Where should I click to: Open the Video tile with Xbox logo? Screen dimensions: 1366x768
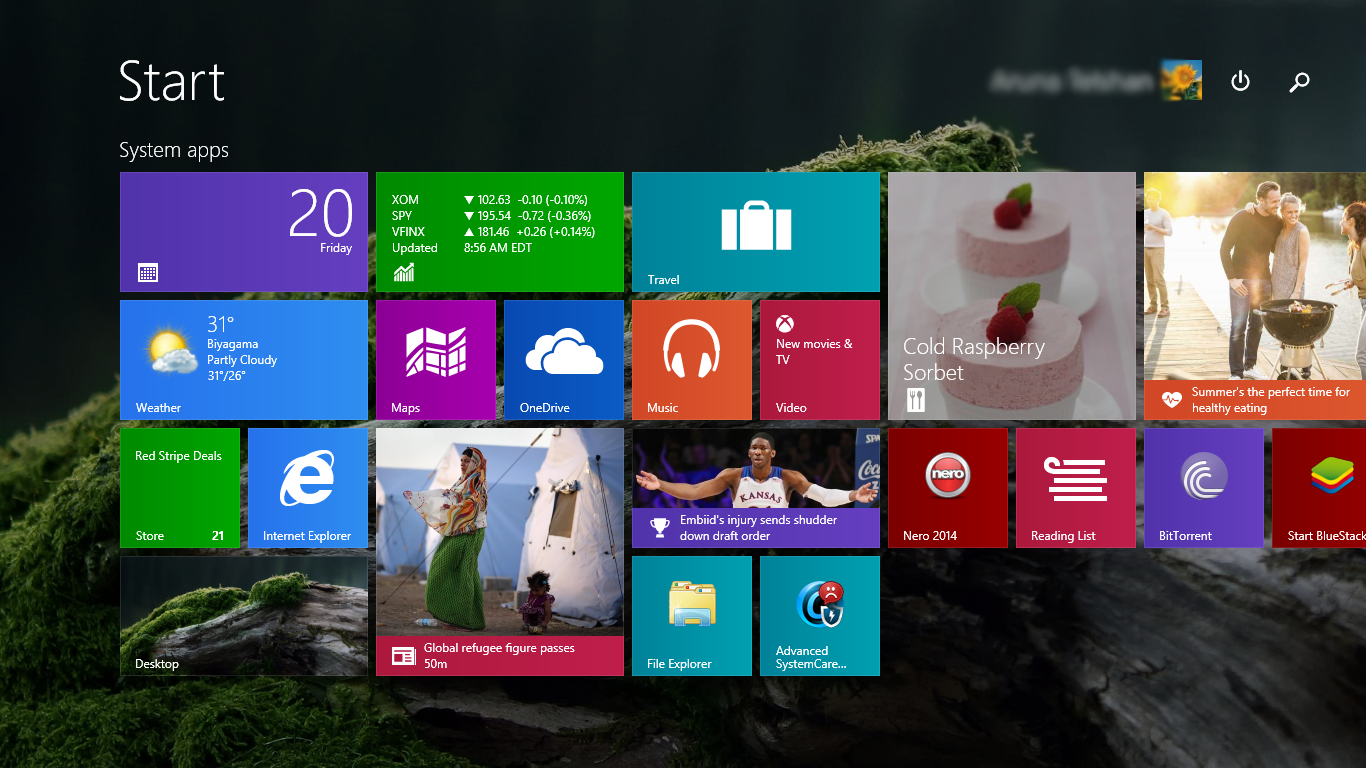point(820,360)
